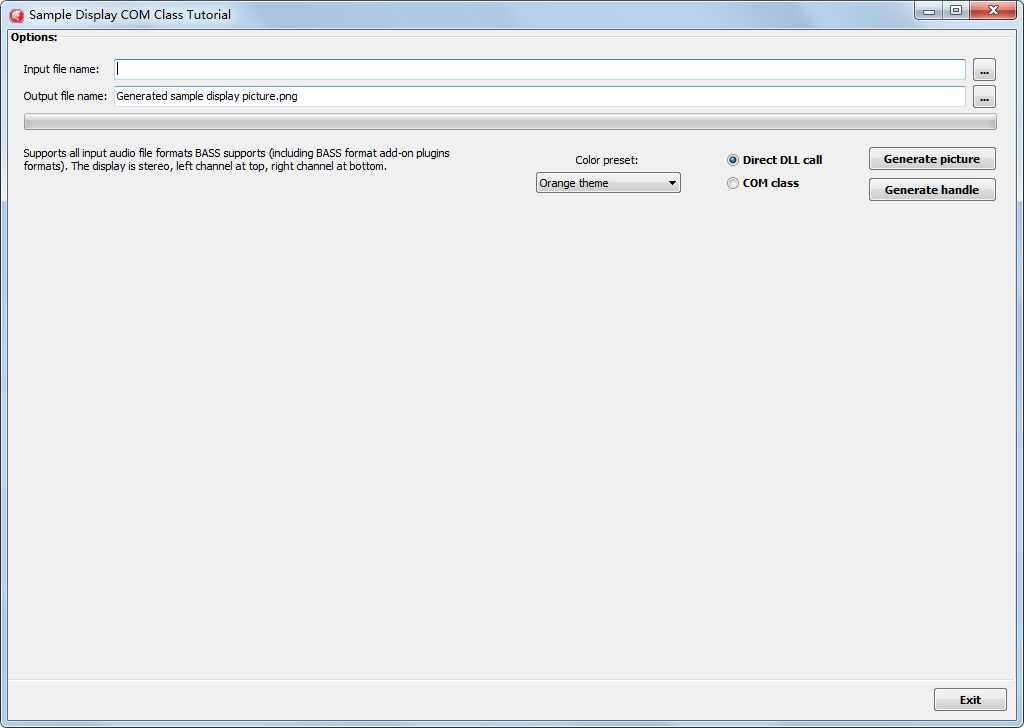
Task: Click the Exit button
Action: [x=970, y=699]
